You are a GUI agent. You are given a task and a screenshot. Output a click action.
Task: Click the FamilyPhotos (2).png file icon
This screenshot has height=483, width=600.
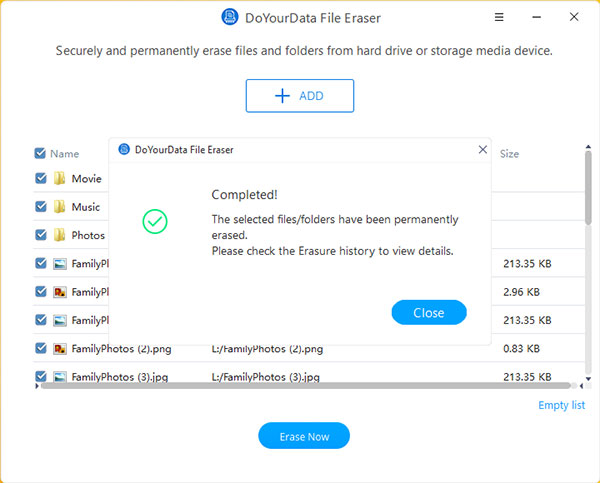60,349
